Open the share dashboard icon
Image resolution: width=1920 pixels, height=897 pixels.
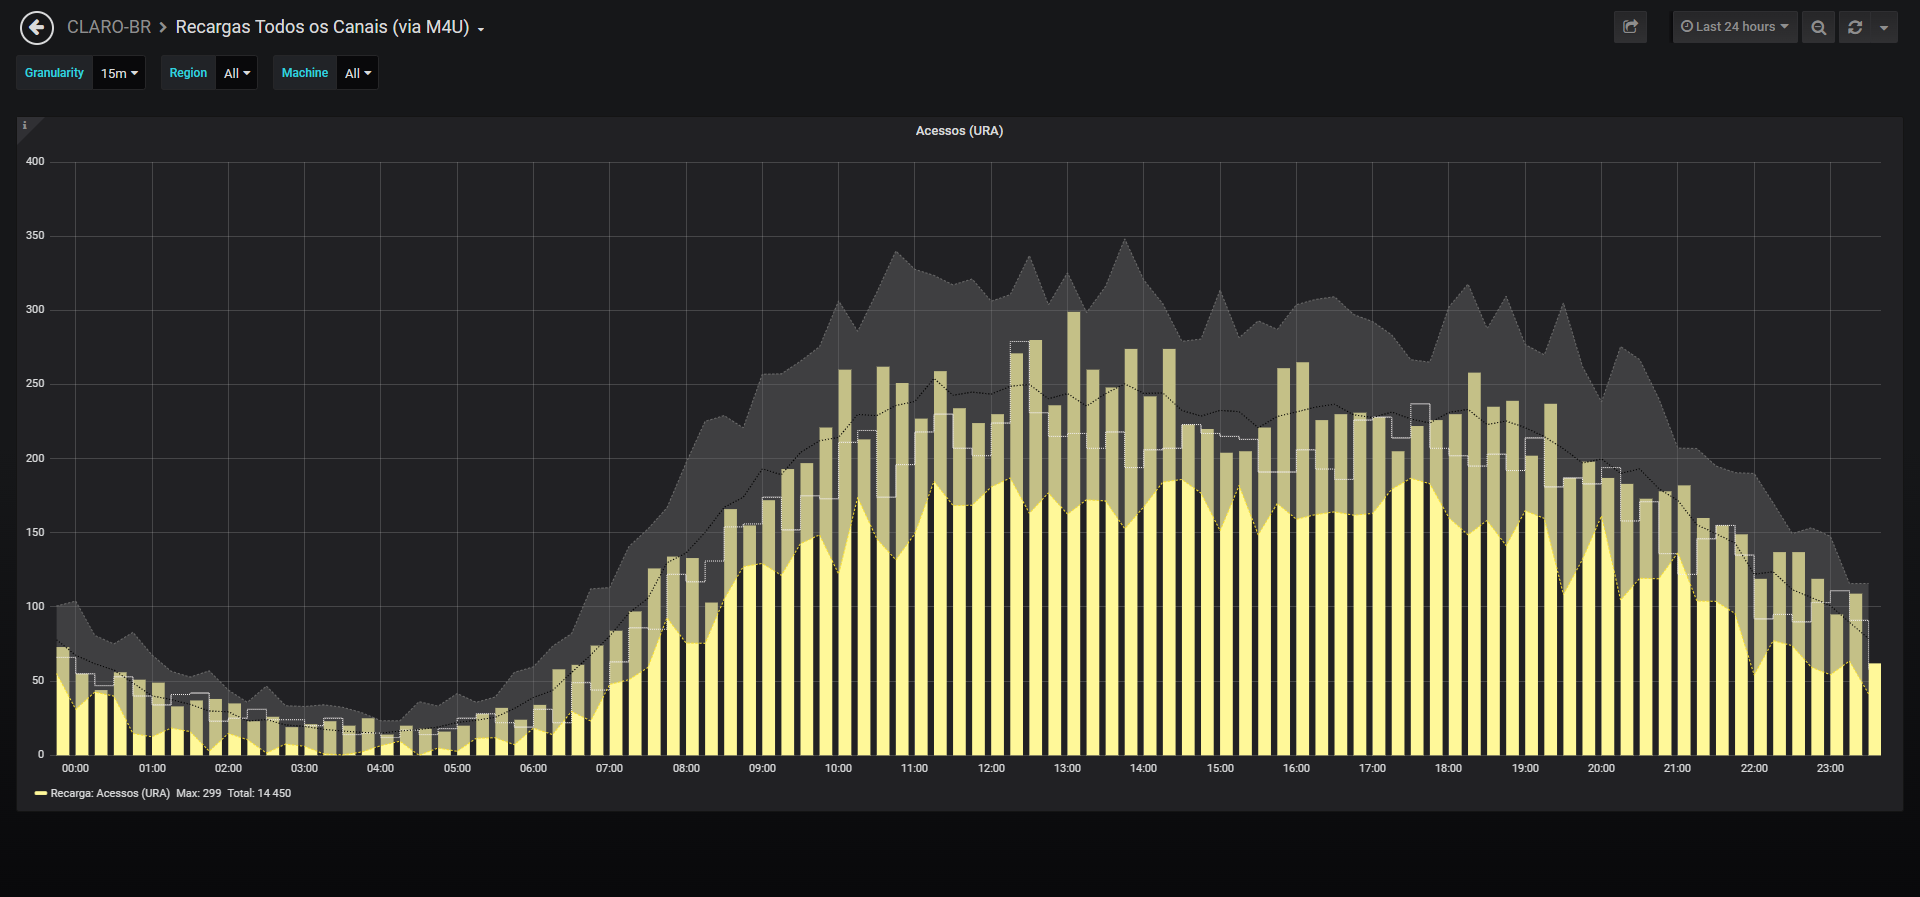[1630, 27]
